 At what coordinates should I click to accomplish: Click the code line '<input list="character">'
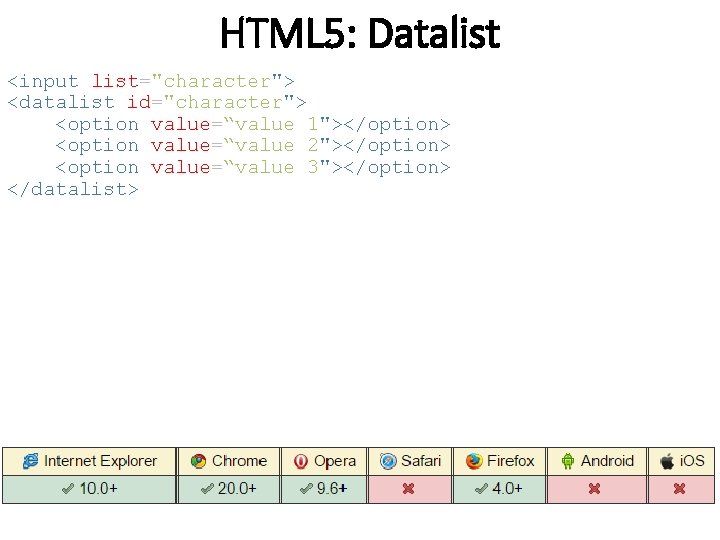click(151, 82)
